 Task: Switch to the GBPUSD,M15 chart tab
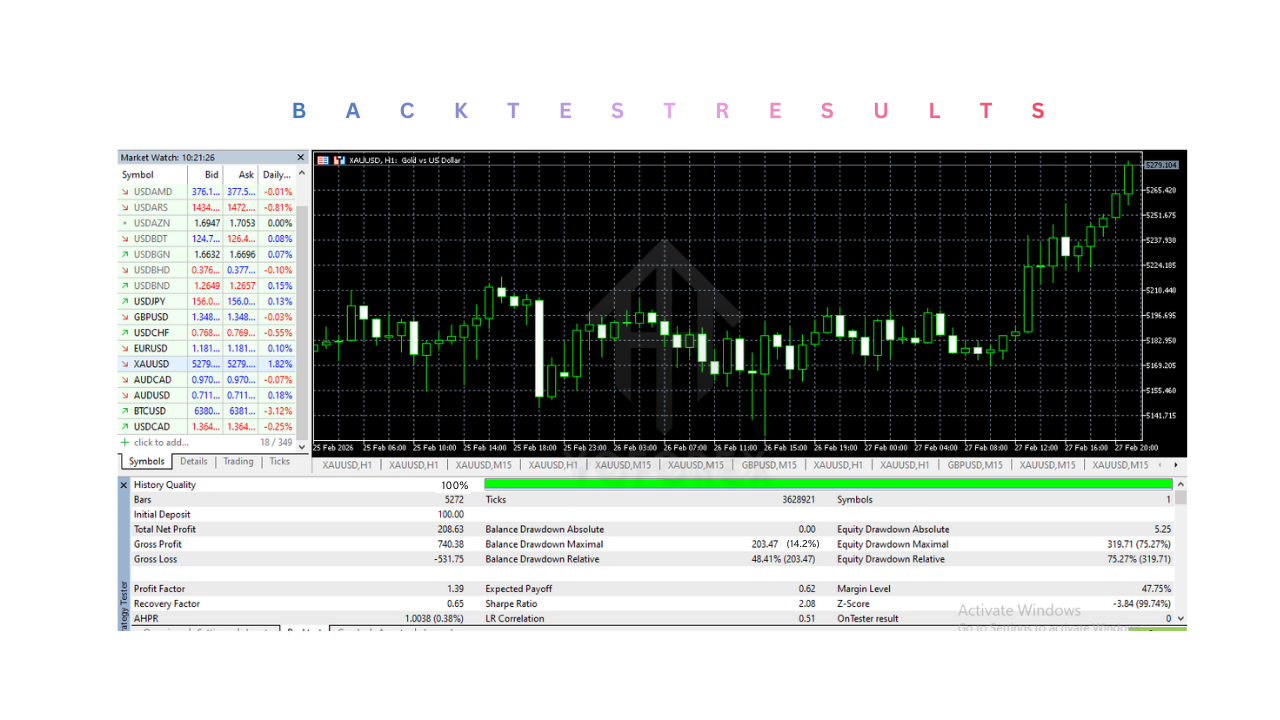(x=768, y=464)
